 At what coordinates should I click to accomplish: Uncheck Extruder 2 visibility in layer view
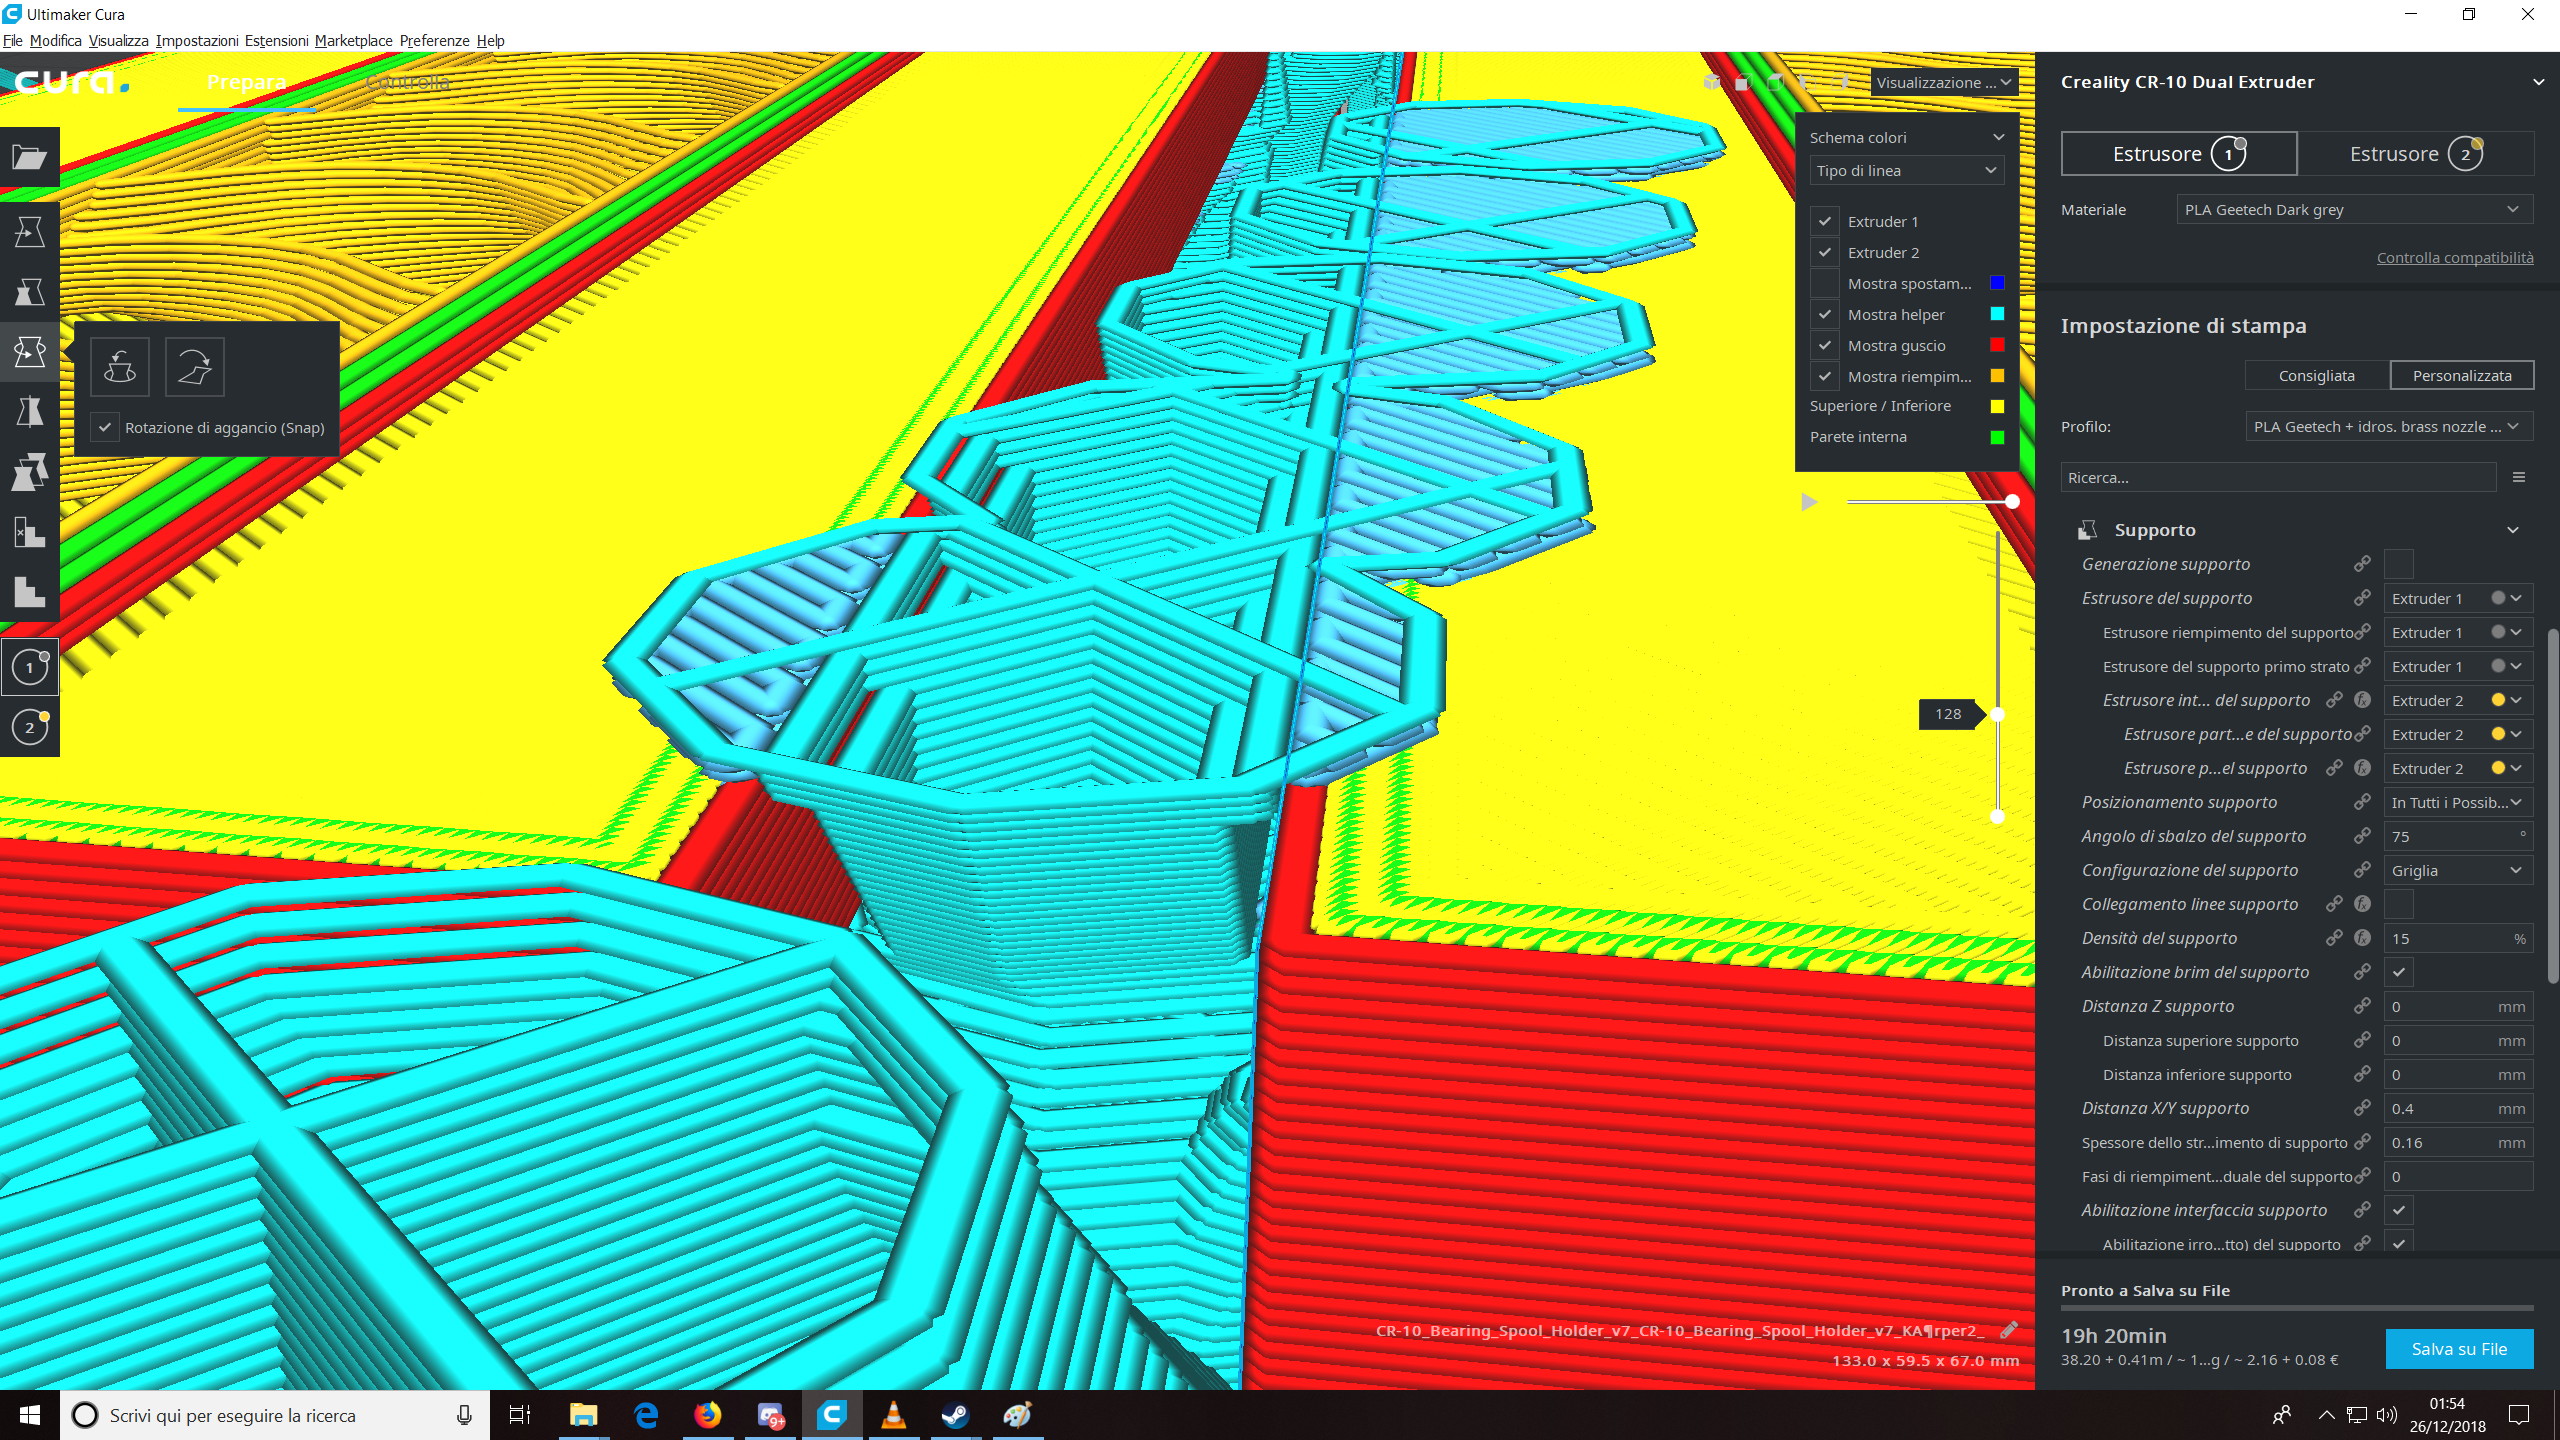click(1825, 252)
